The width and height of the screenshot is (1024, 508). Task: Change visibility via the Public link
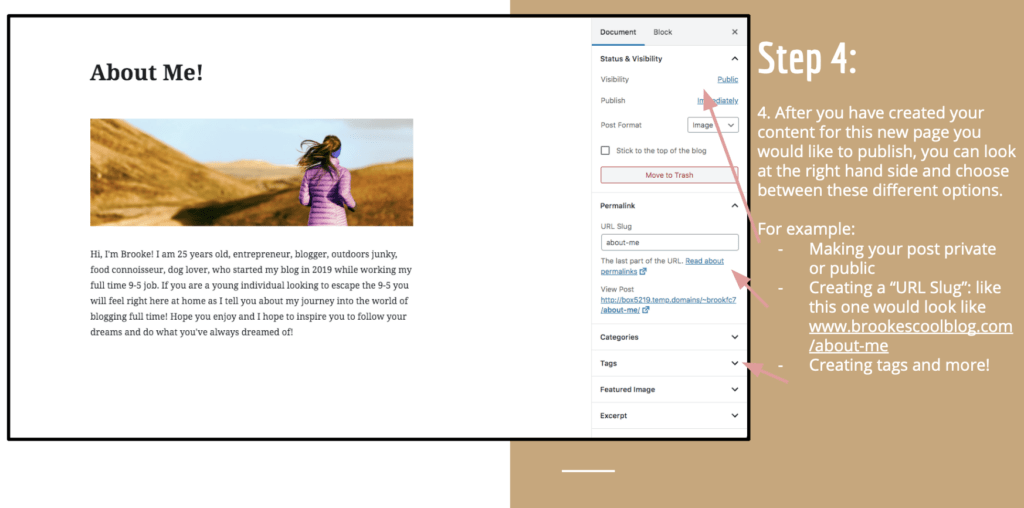point(727,79)
